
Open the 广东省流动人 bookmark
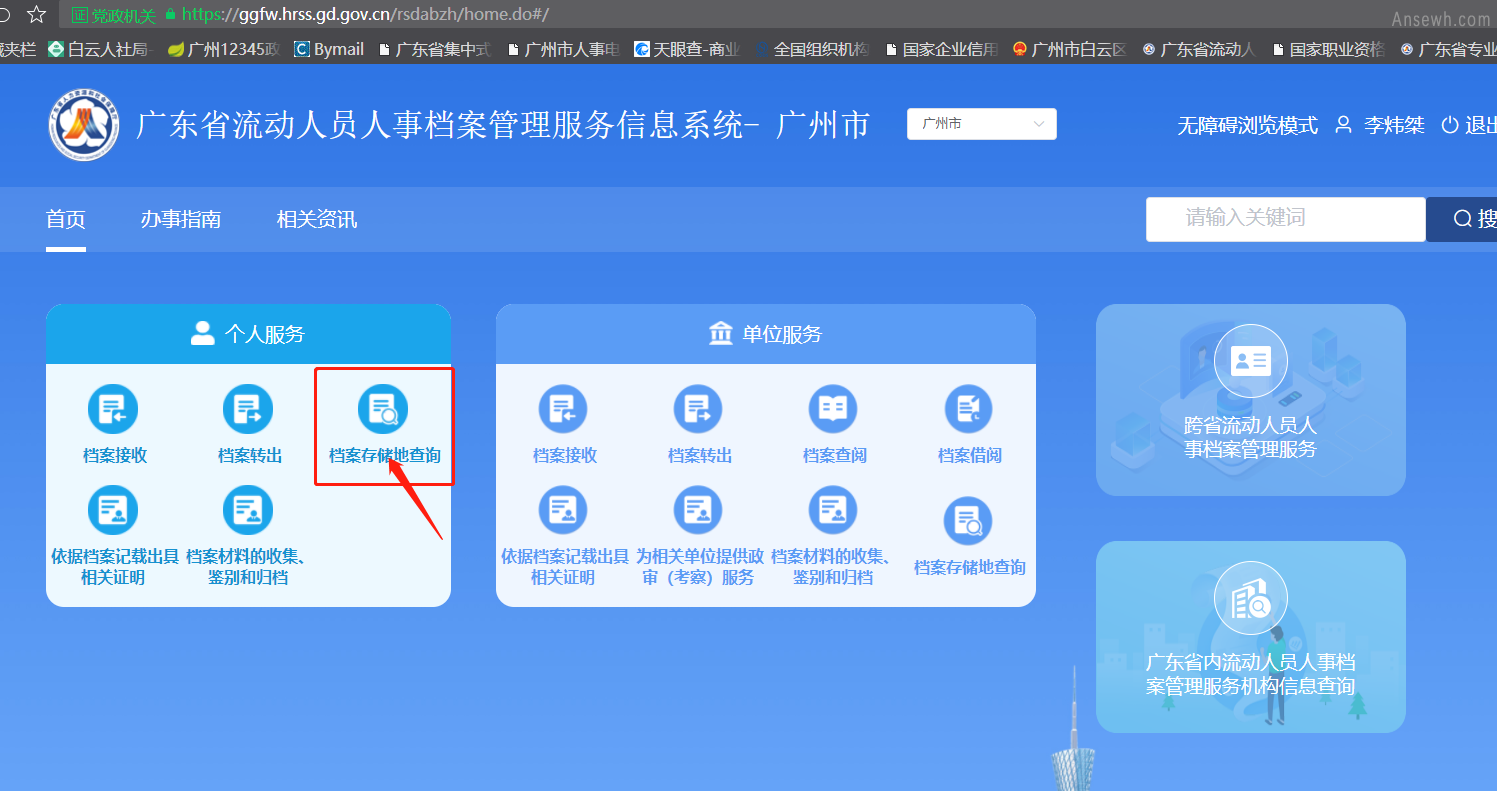click(1199, 49)
